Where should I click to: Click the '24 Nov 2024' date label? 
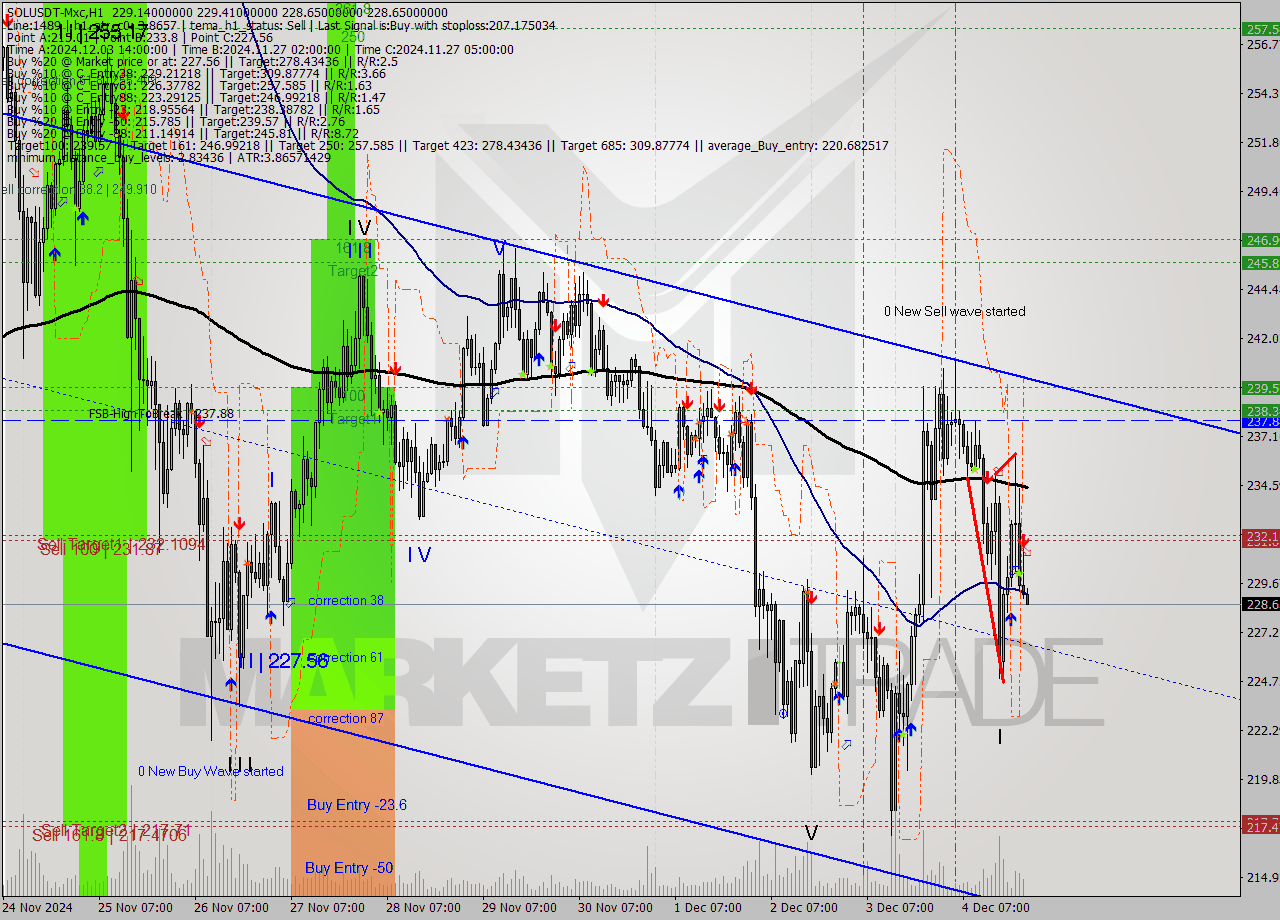(x=37, y=908)
